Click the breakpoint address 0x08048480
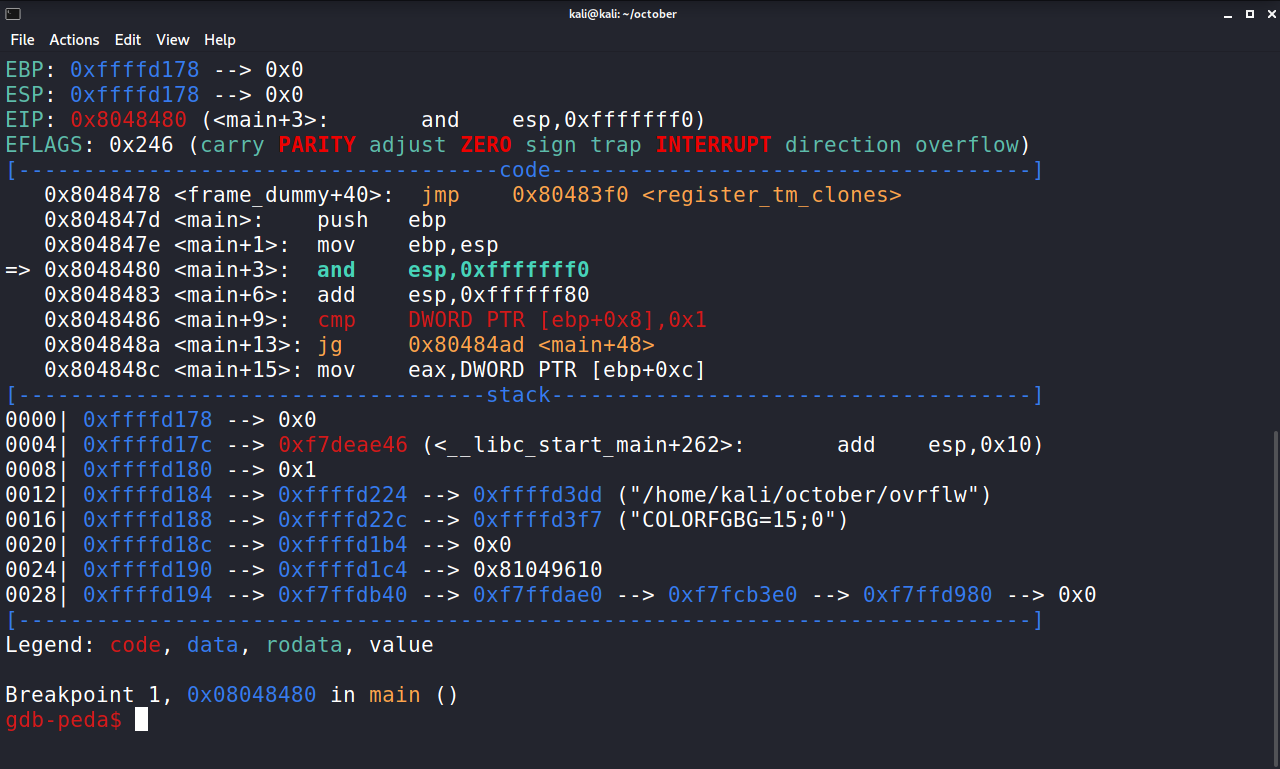This screenshot has width=1280, height=769. pos(252,695)
